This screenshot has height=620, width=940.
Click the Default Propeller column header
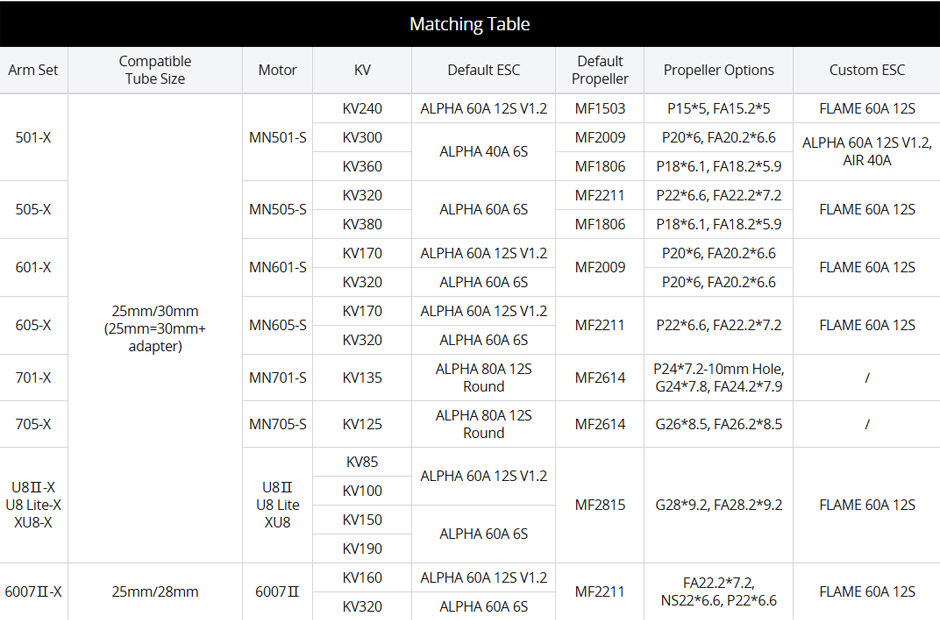point(599,70)
